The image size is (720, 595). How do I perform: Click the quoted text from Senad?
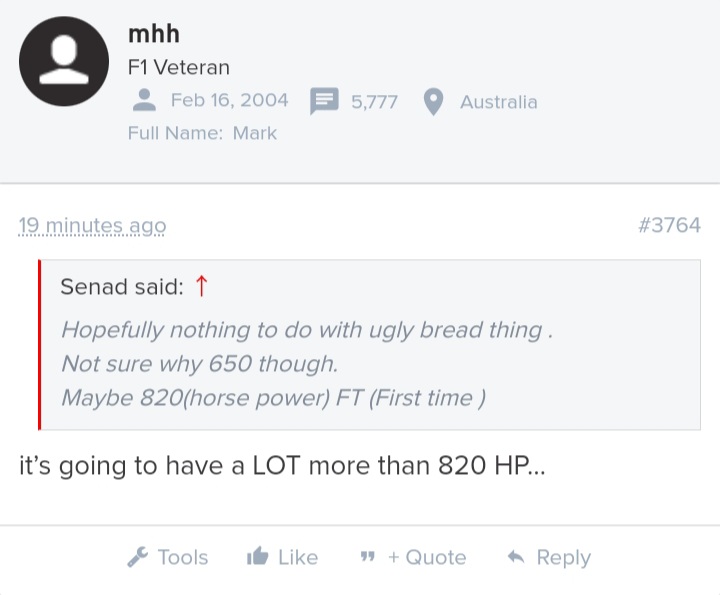point(307,363)
